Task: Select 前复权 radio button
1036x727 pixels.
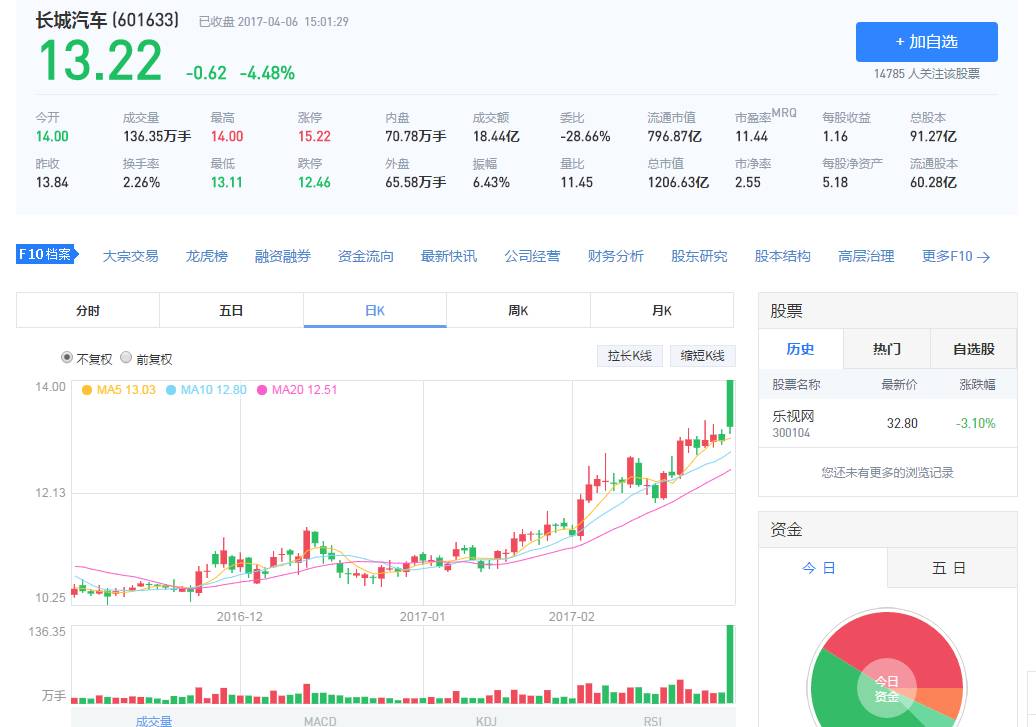Action: [126, 357]
